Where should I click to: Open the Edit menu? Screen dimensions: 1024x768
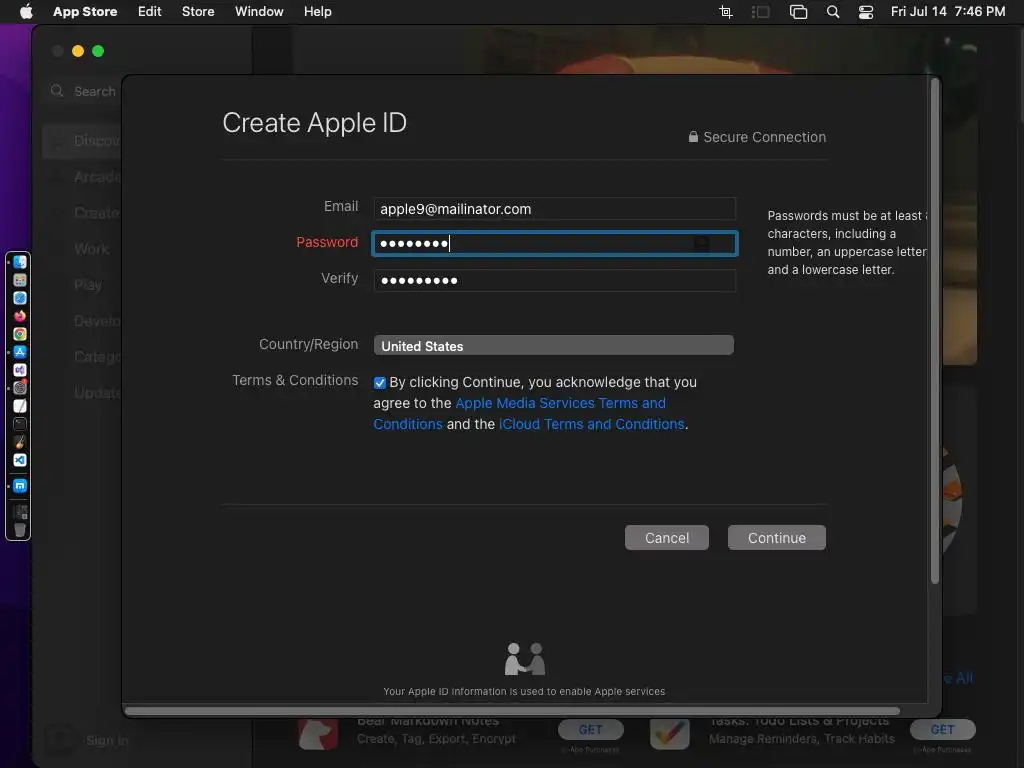click(x=150, y=12)
